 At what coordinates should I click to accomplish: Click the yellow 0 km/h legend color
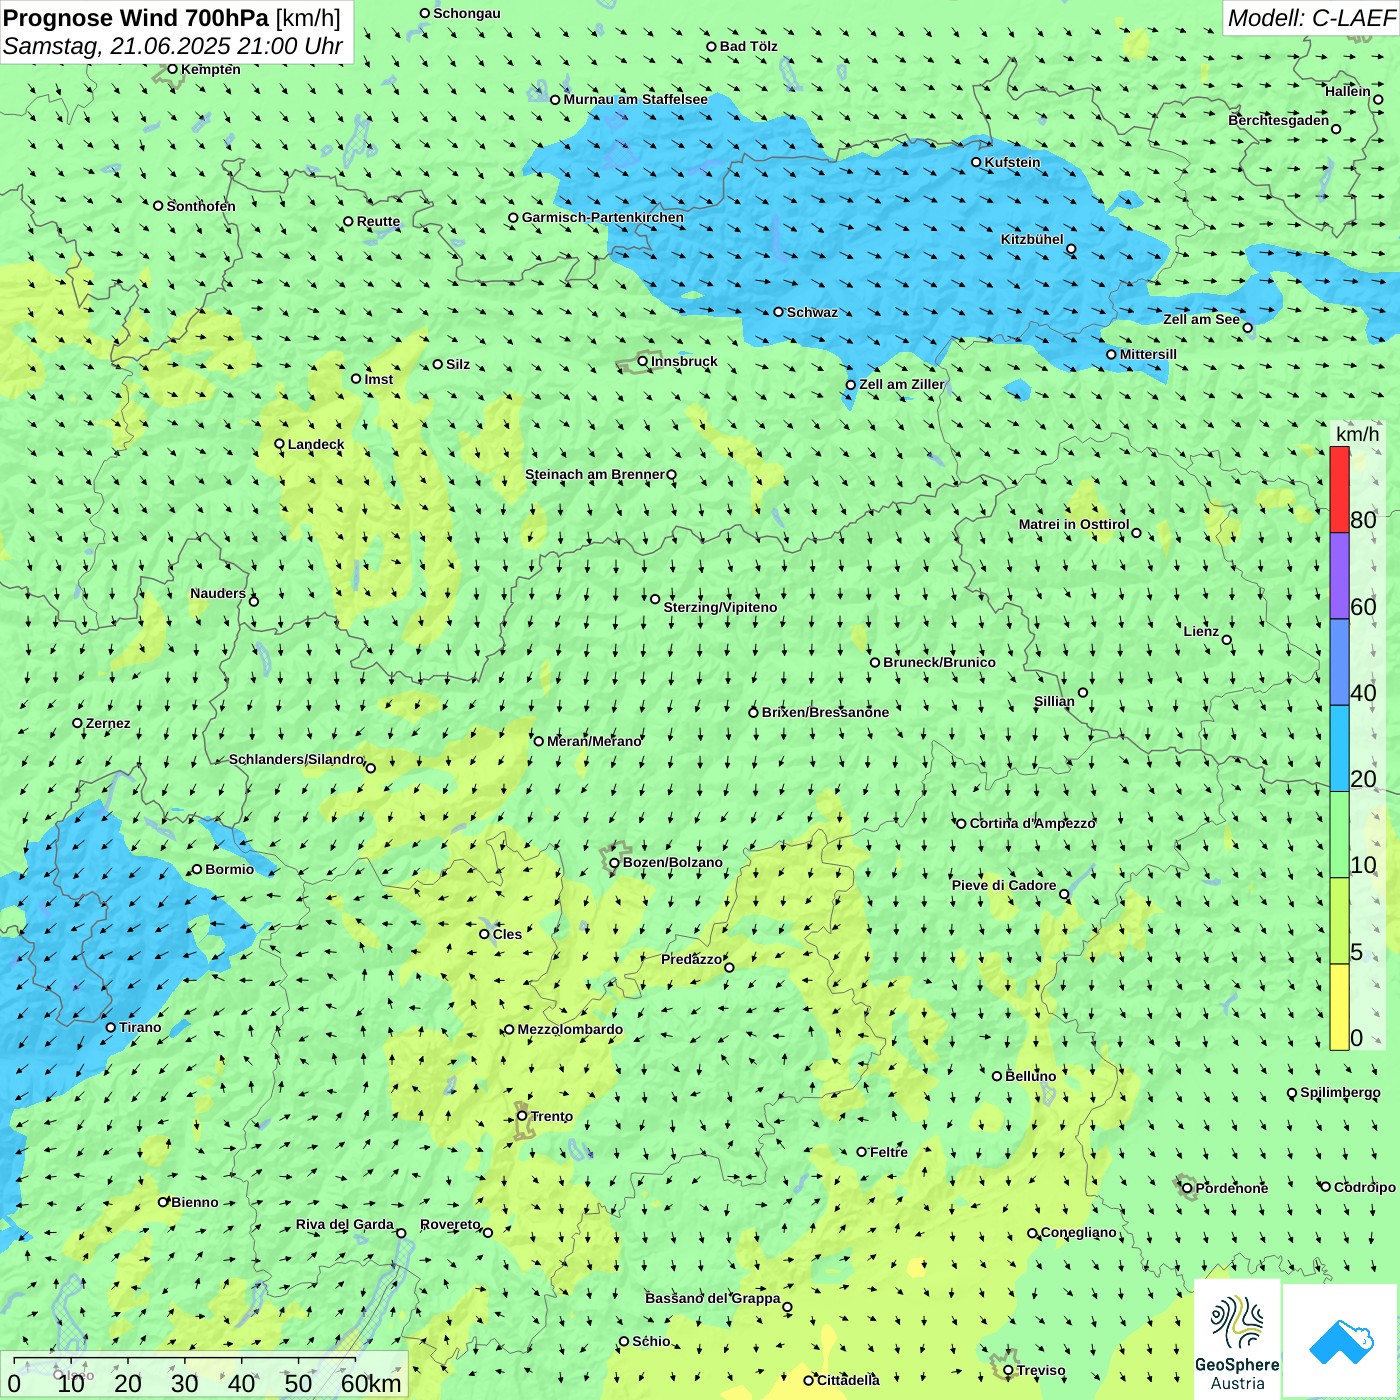tap(1339, 1007)
